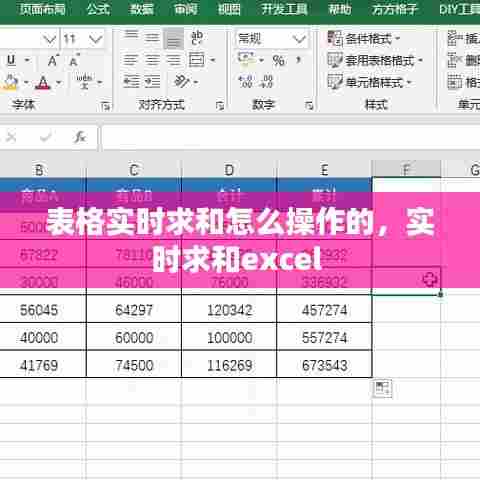Cancel formula entry X icon
The image size is (480, 480).
[11, 137]
